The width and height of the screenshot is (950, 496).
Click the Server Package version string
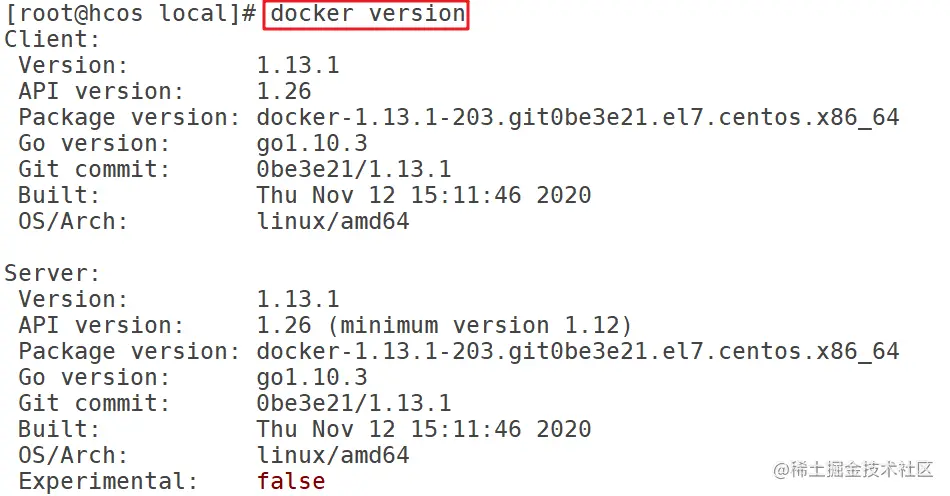pyautogui.click(x=577, y=351)
